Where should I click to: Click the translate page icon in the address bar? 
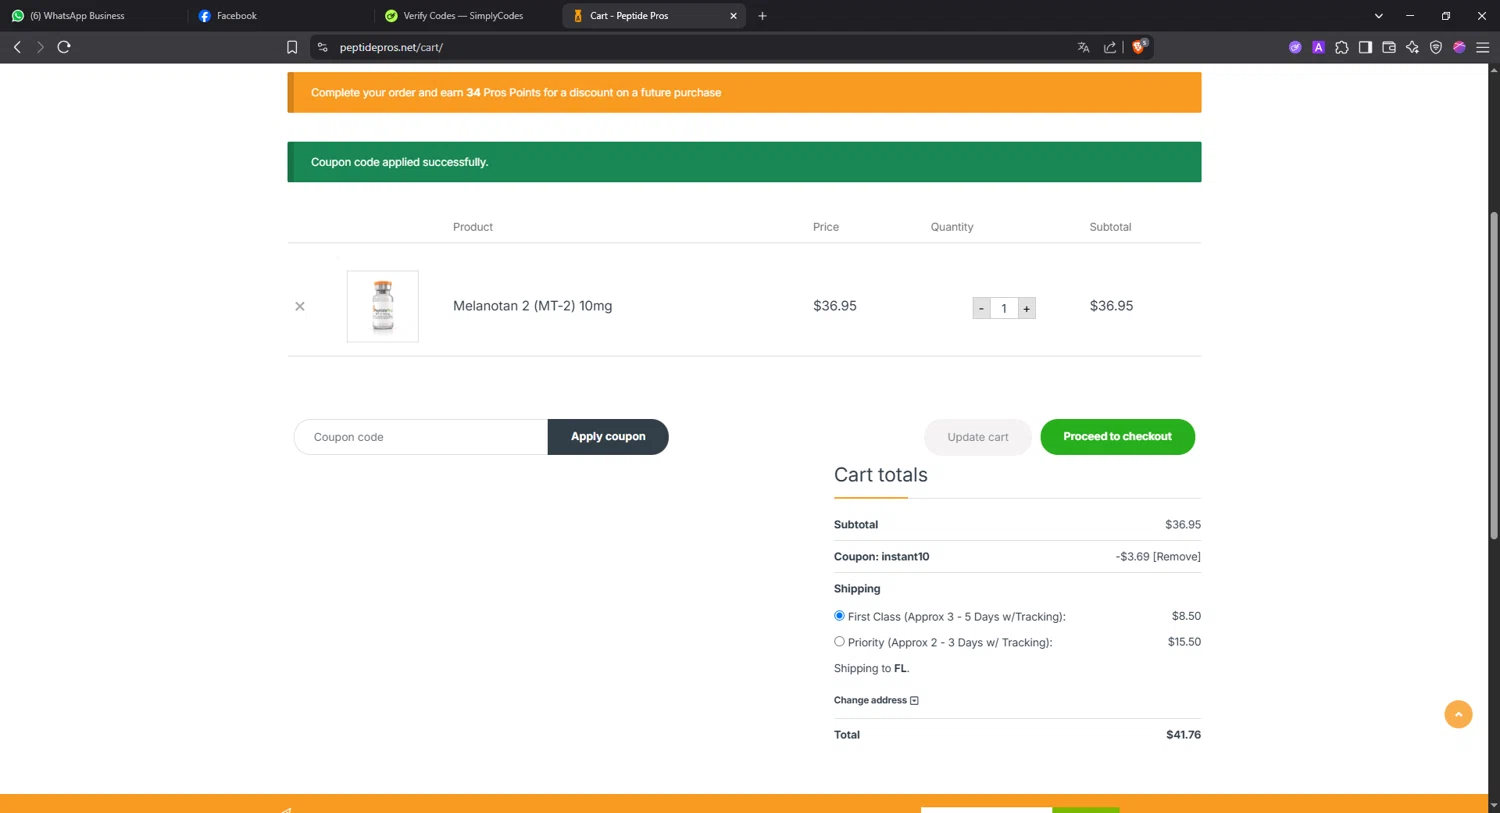[x=1083, y=47]
